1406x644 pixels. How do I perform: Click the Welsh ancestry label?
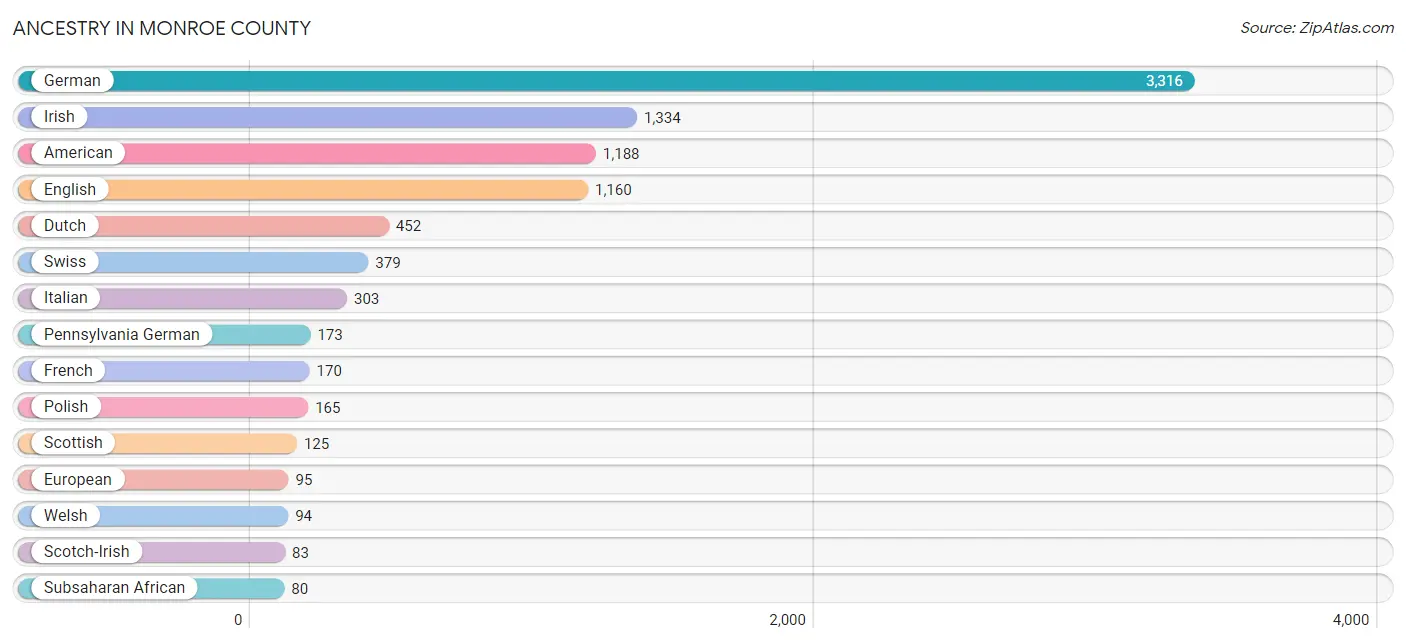[x=66, y=515]
